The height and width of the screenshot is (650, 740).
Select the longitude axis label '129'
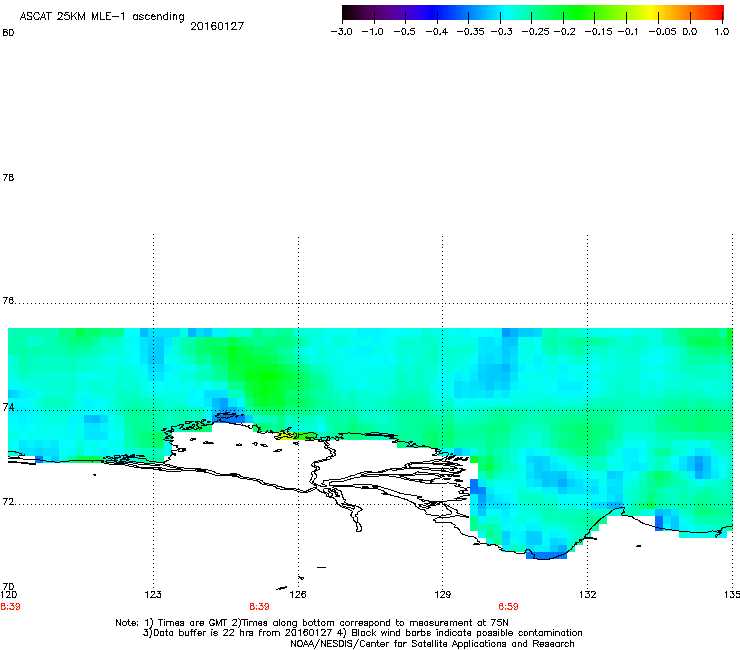(443, 594)
